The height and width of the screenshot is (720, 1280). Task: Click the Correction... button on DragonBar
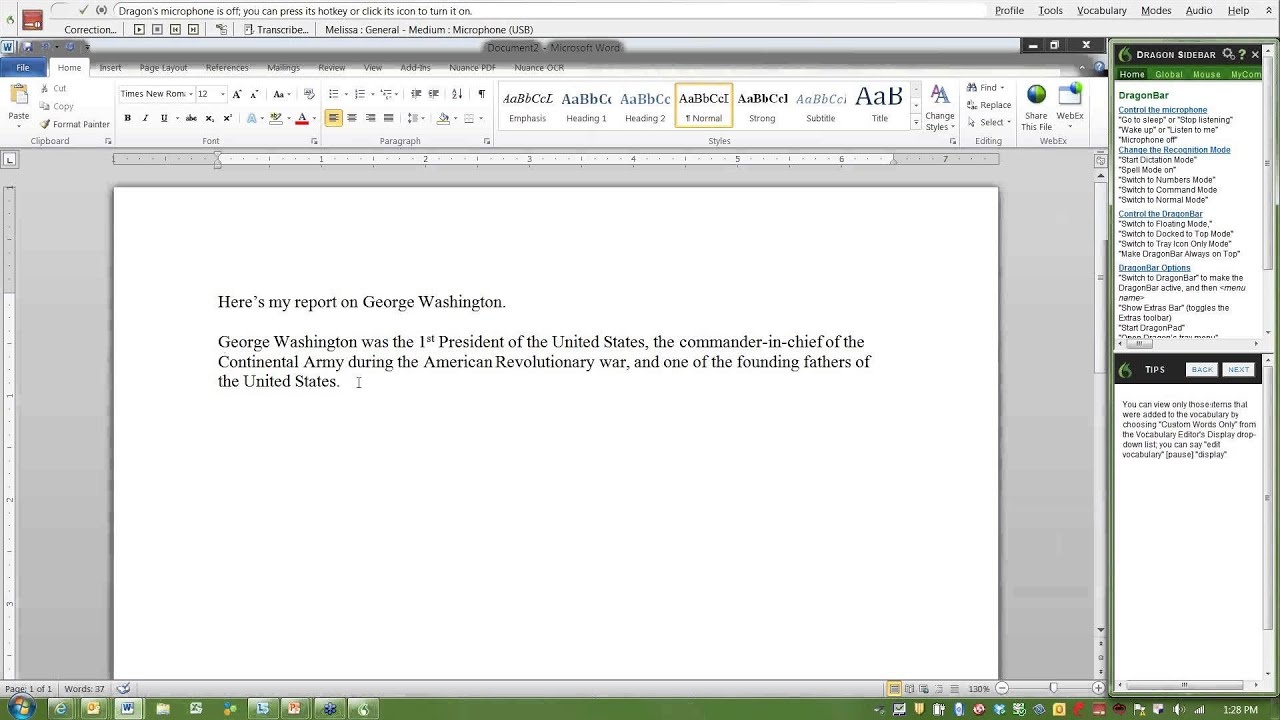point(90,30)
